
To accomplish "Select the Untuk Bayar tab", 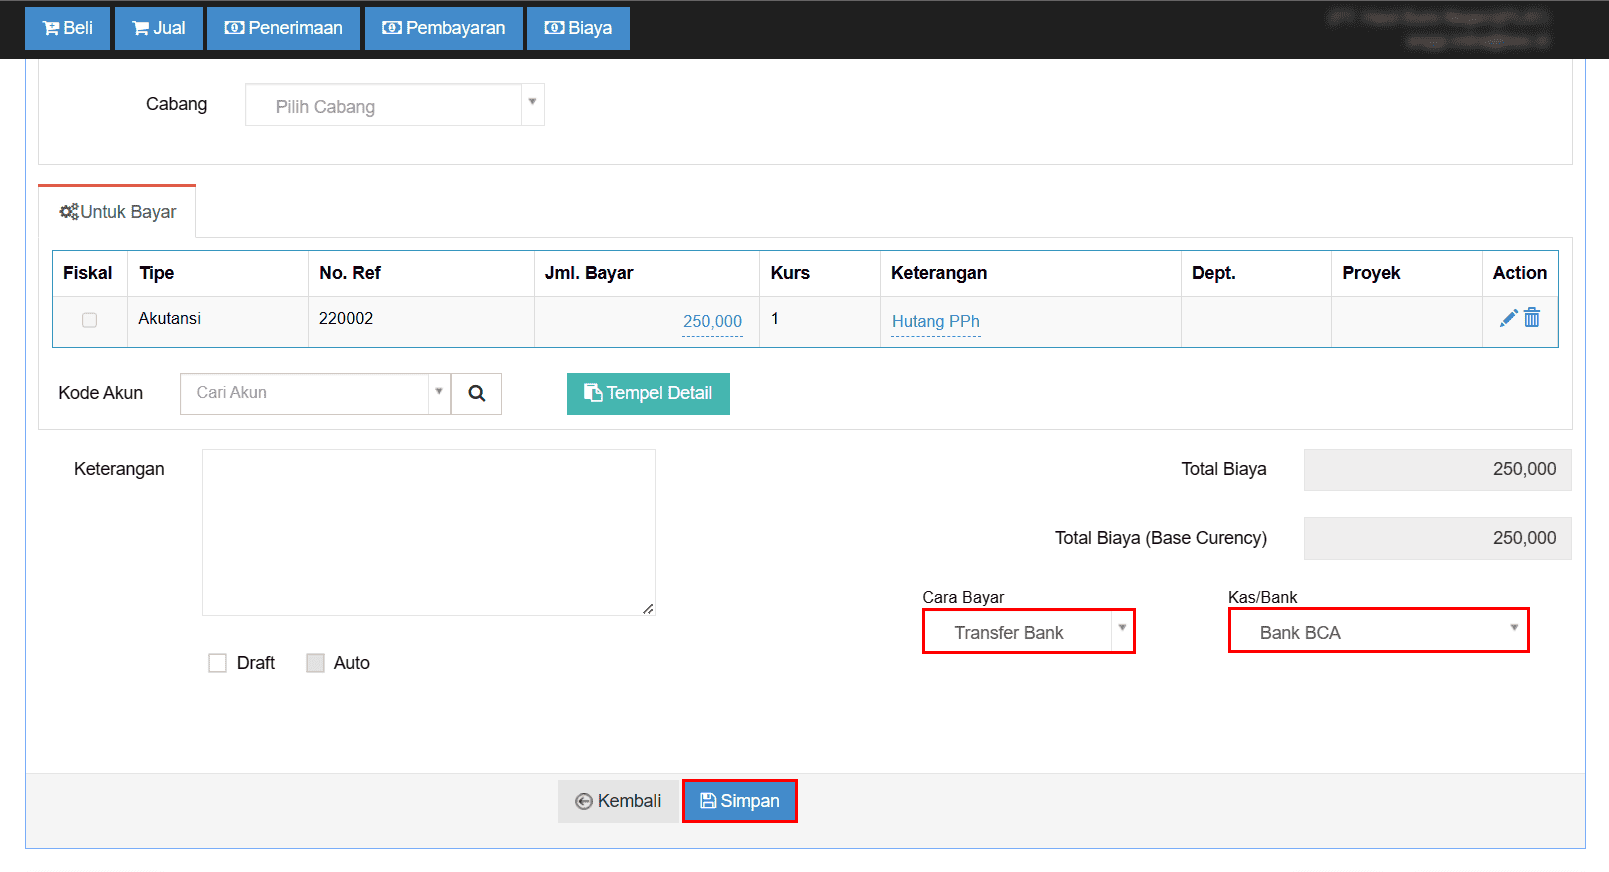I will pos(118,212).
